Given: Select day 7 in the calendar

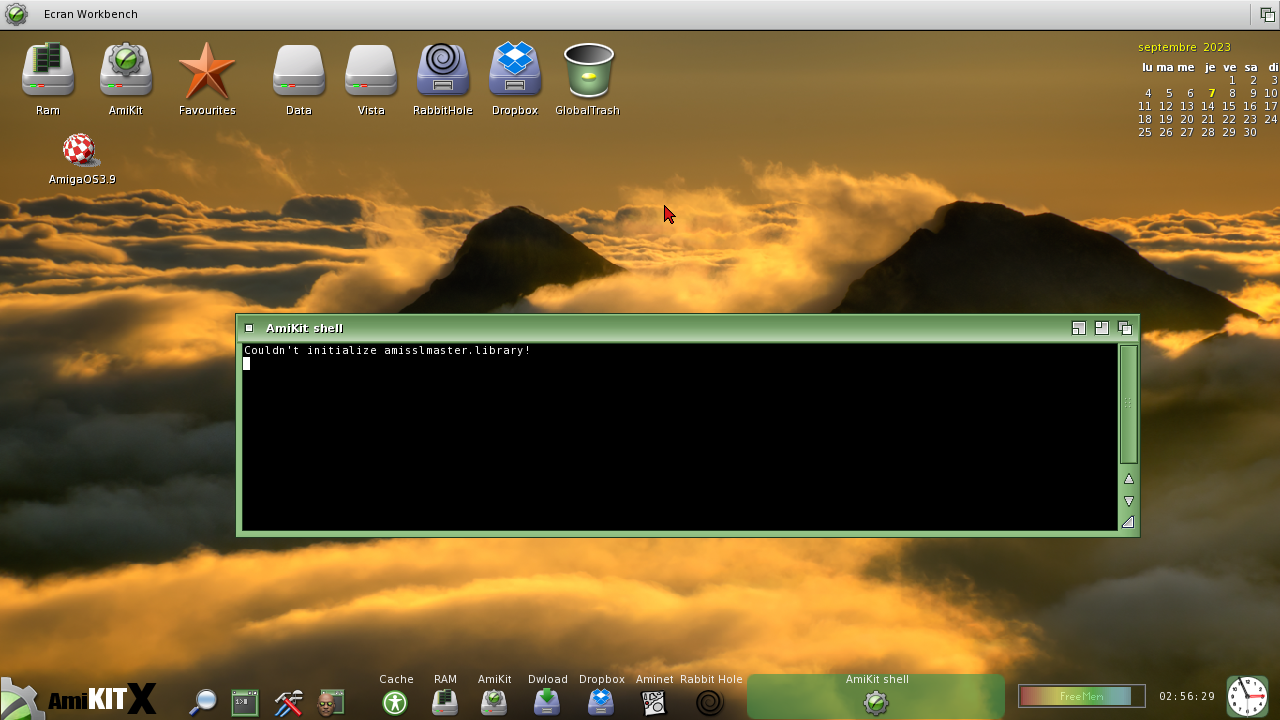Looking at the screenshot, I should 1211,93.
